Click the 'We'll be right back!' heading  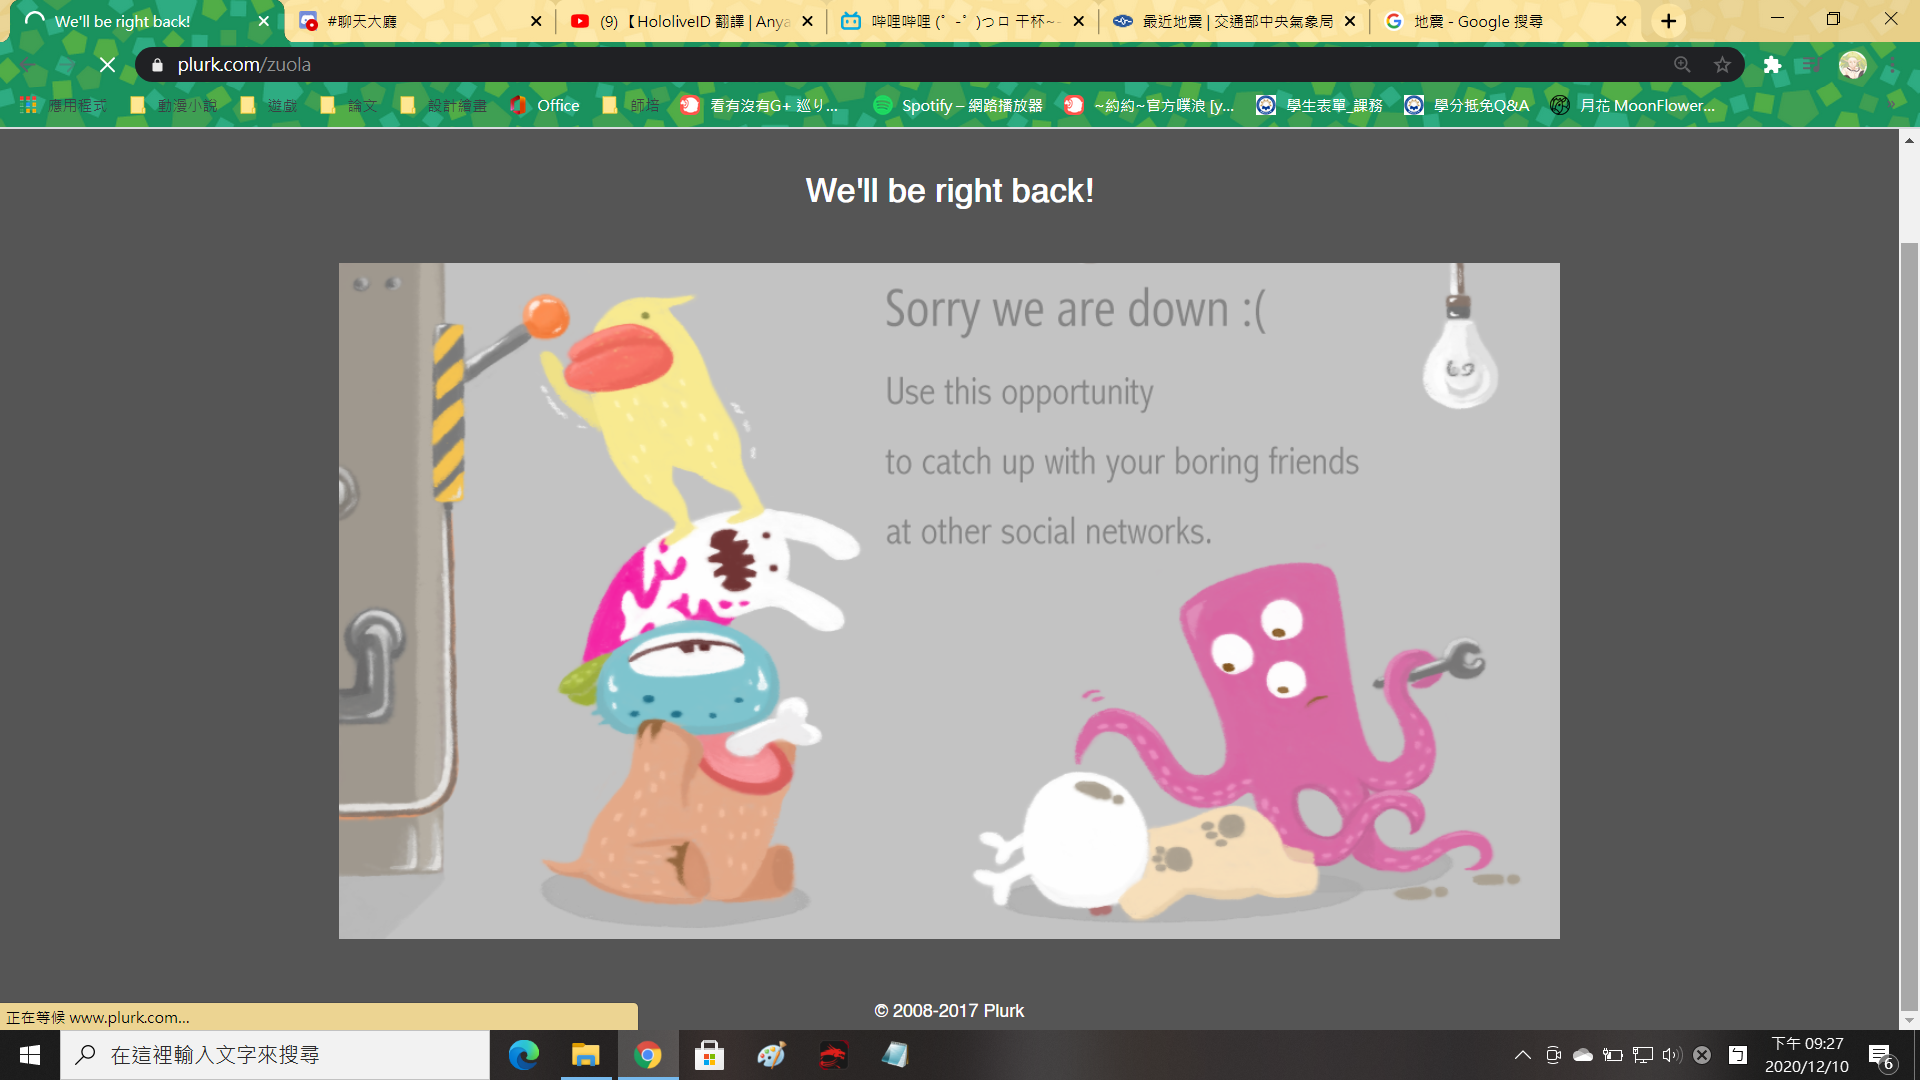point(949,191)
